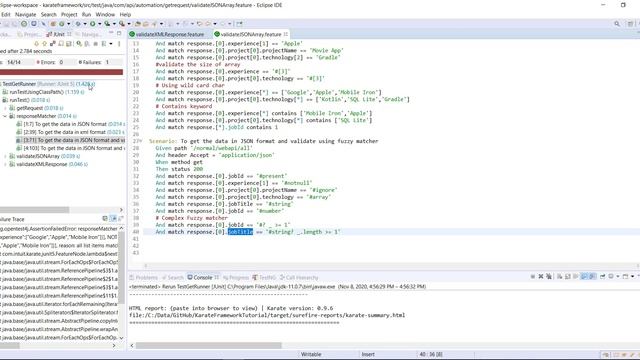Click Compare Result icon in Failure Trace
This screenshot has width=640, height=360.
[121, 219]
